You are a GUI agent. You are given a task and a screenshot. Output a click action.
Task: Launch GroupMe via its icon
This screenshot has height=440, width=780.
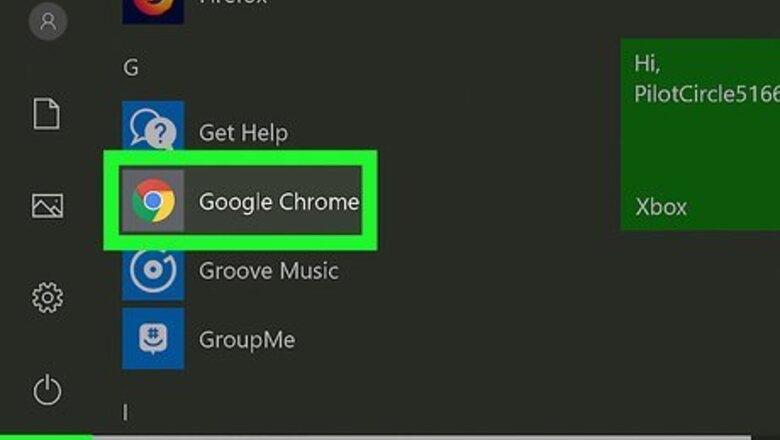click(153, 339)
